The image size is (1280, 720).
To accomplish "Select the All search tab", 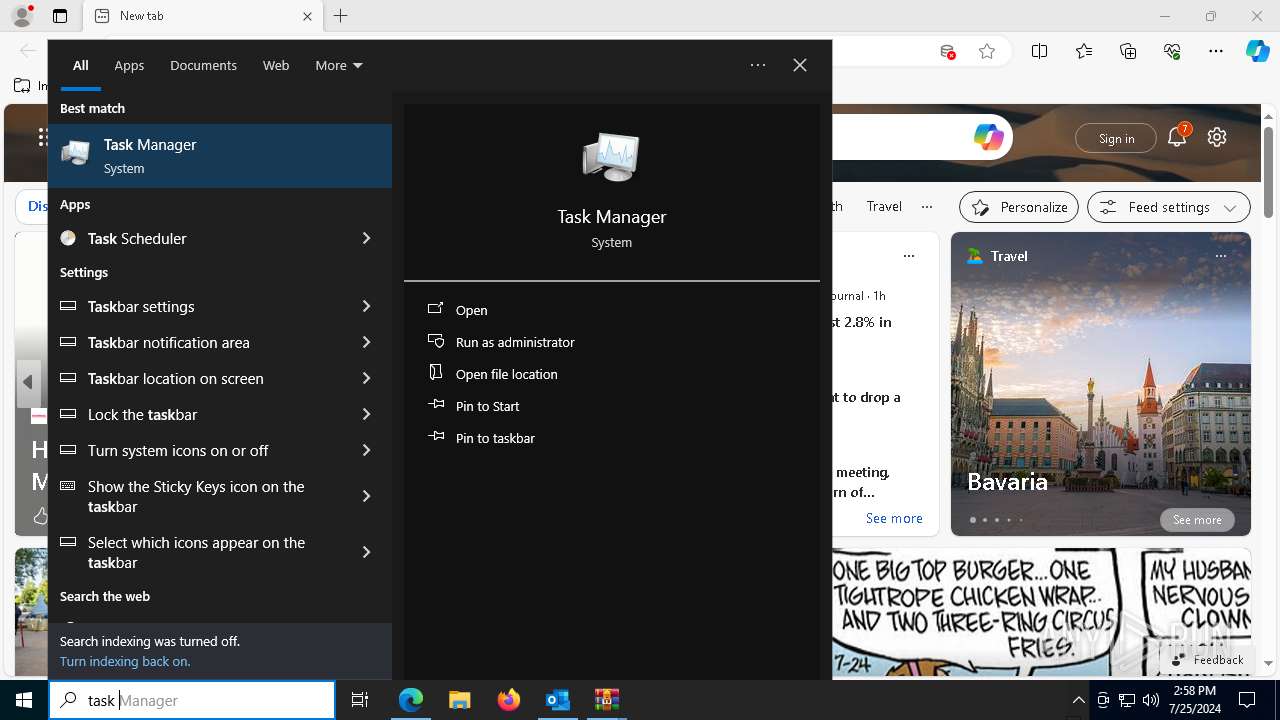I will (x=81, y=65).
